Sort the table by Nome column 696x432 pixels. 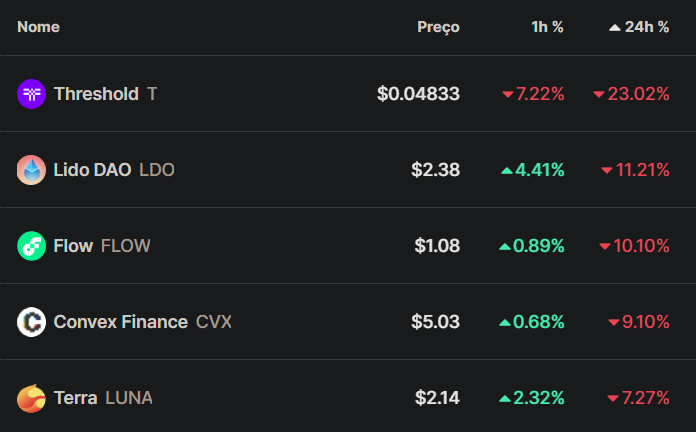tap(38, 27)
